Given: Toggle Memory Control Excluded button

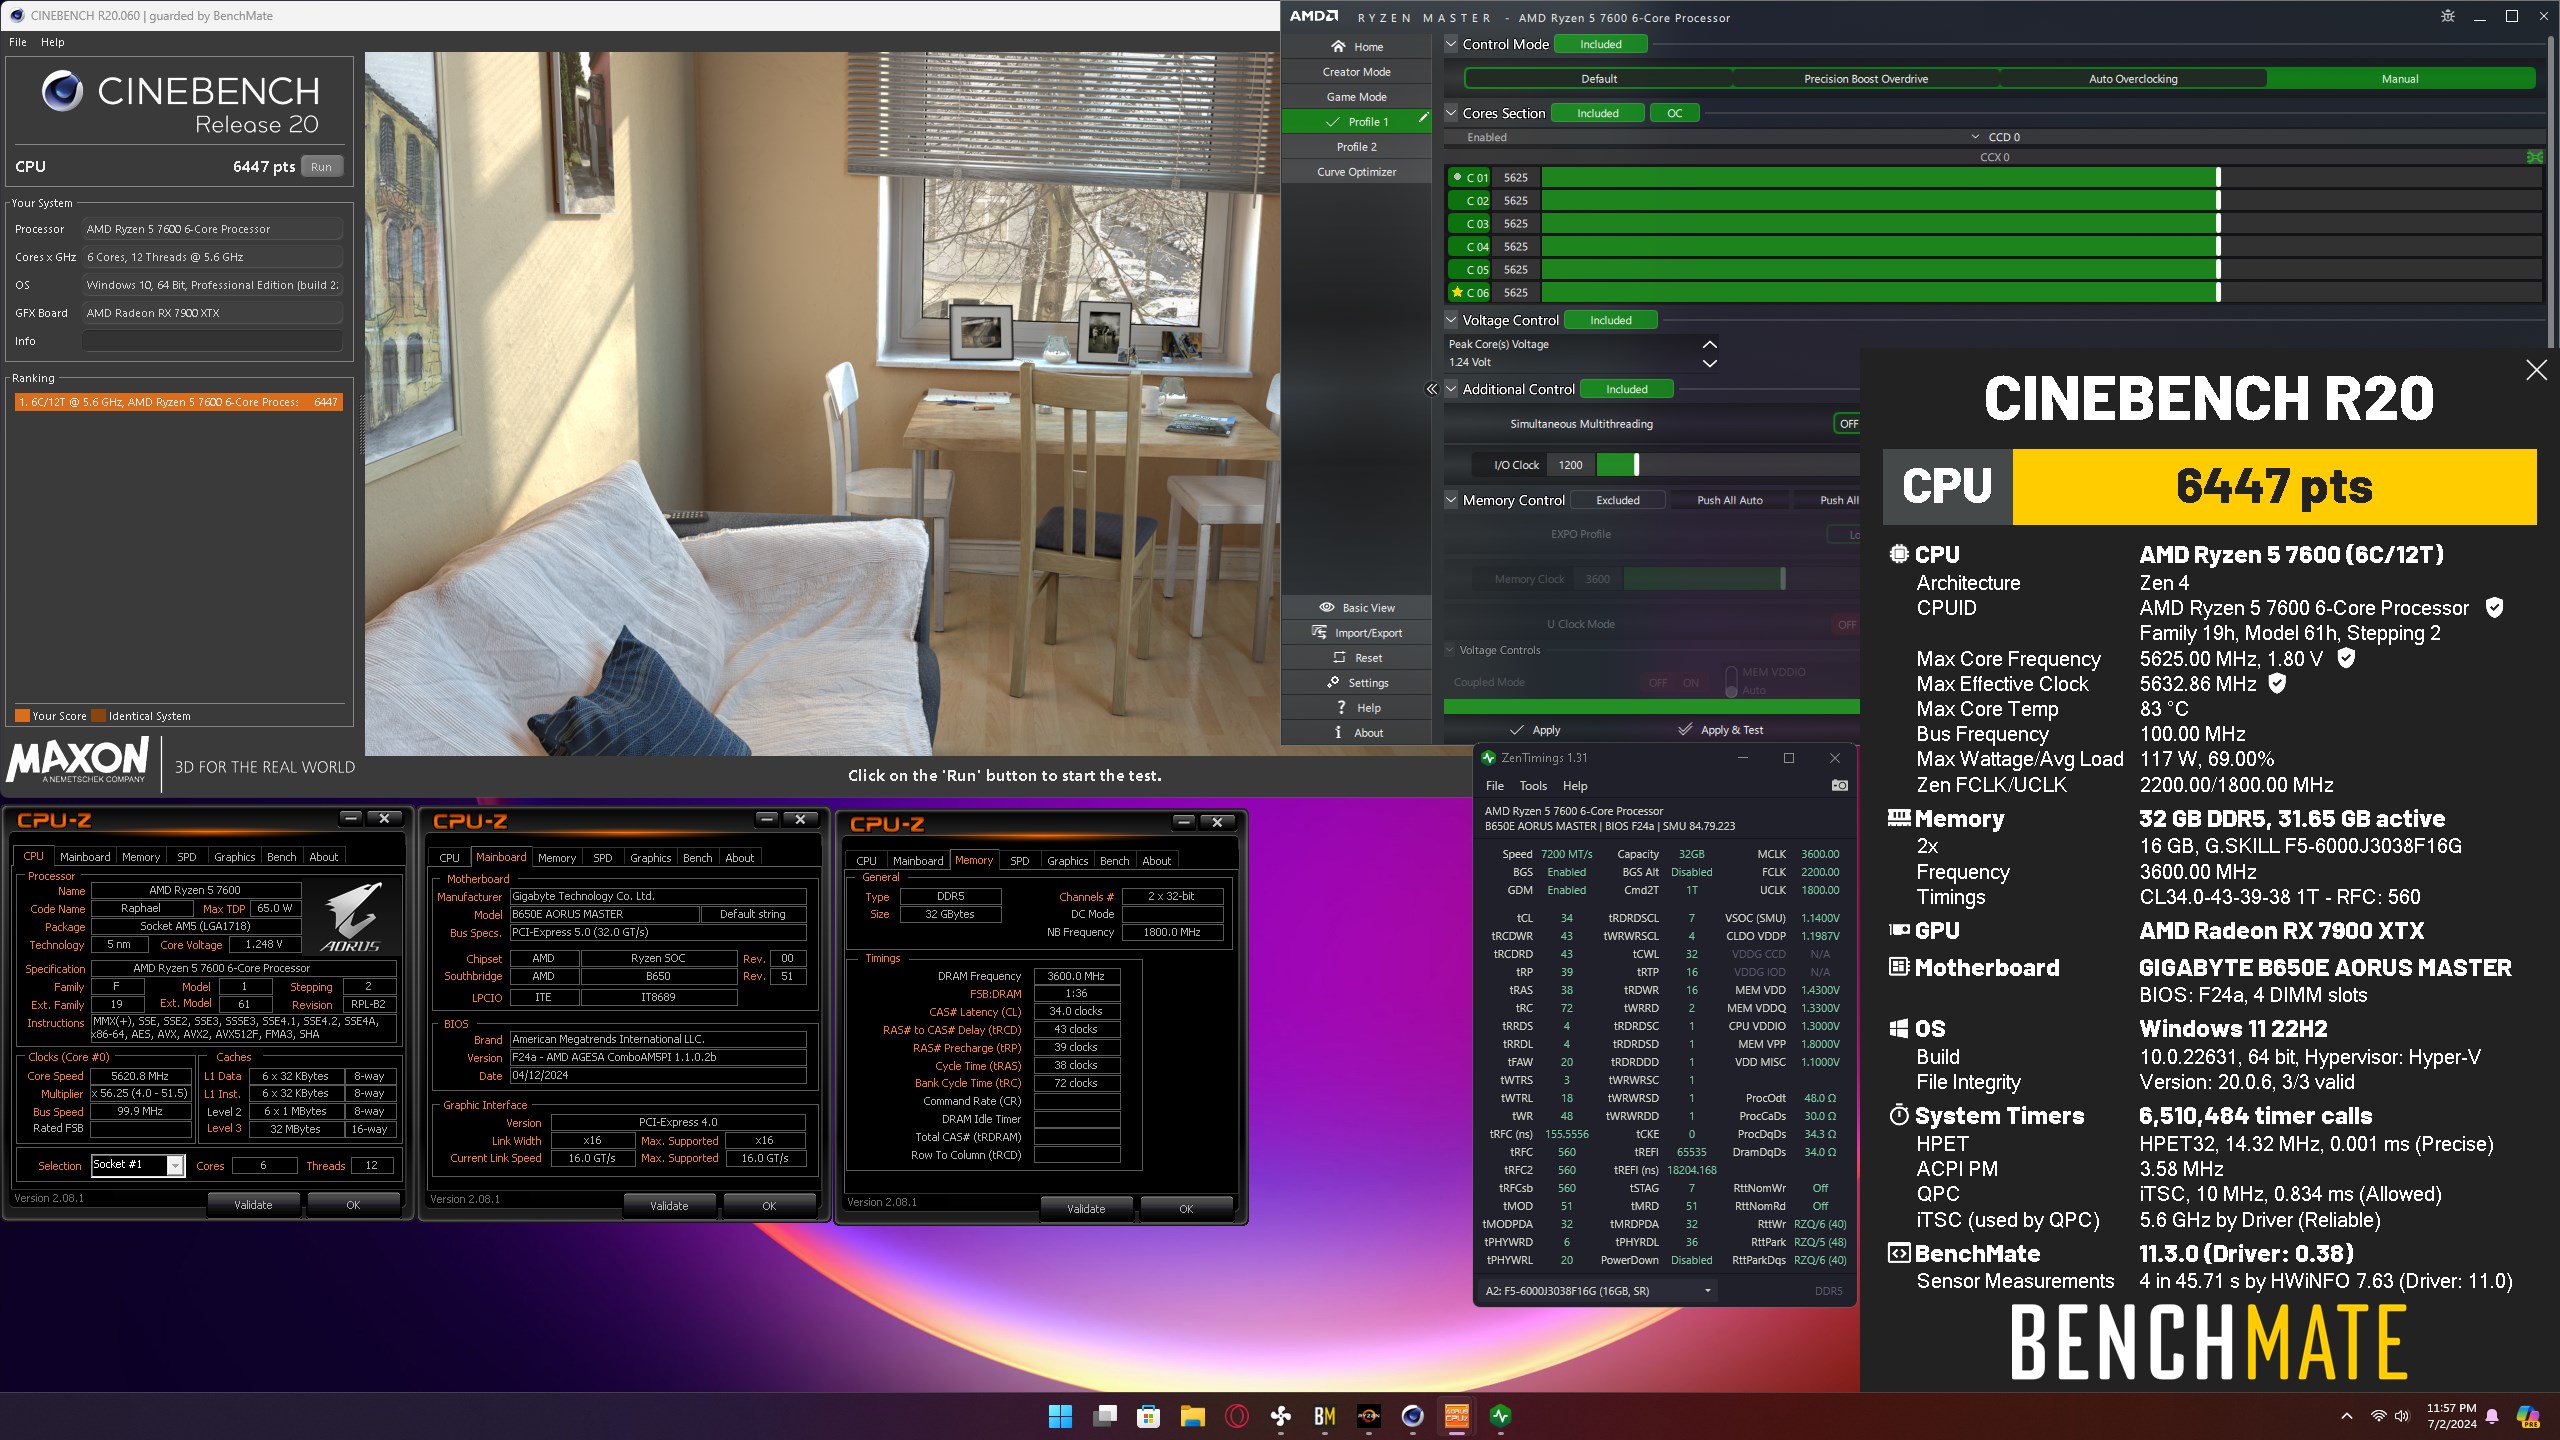Looking at the screenshot, I should [x=1617, y=500].
